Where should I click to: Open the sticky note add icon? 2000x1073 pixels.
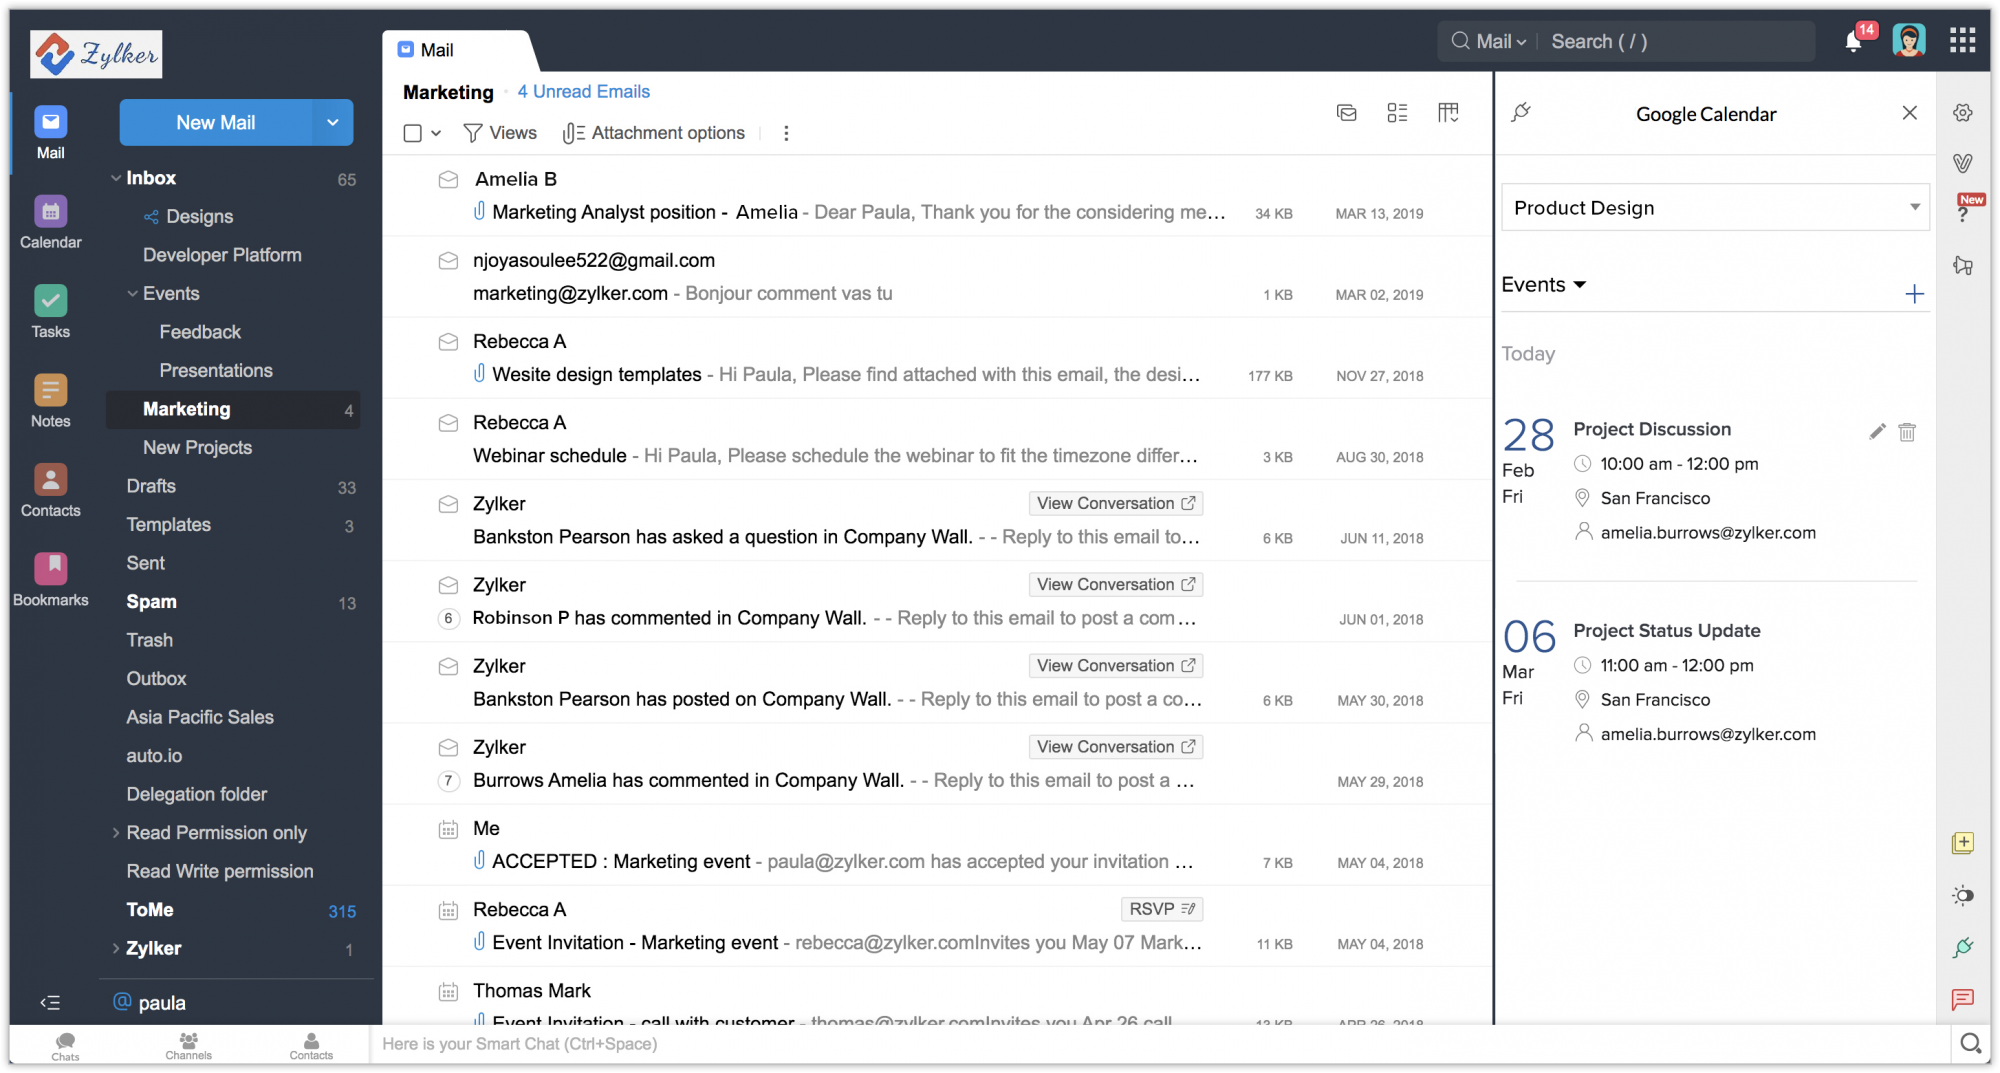coord(1963,843)
